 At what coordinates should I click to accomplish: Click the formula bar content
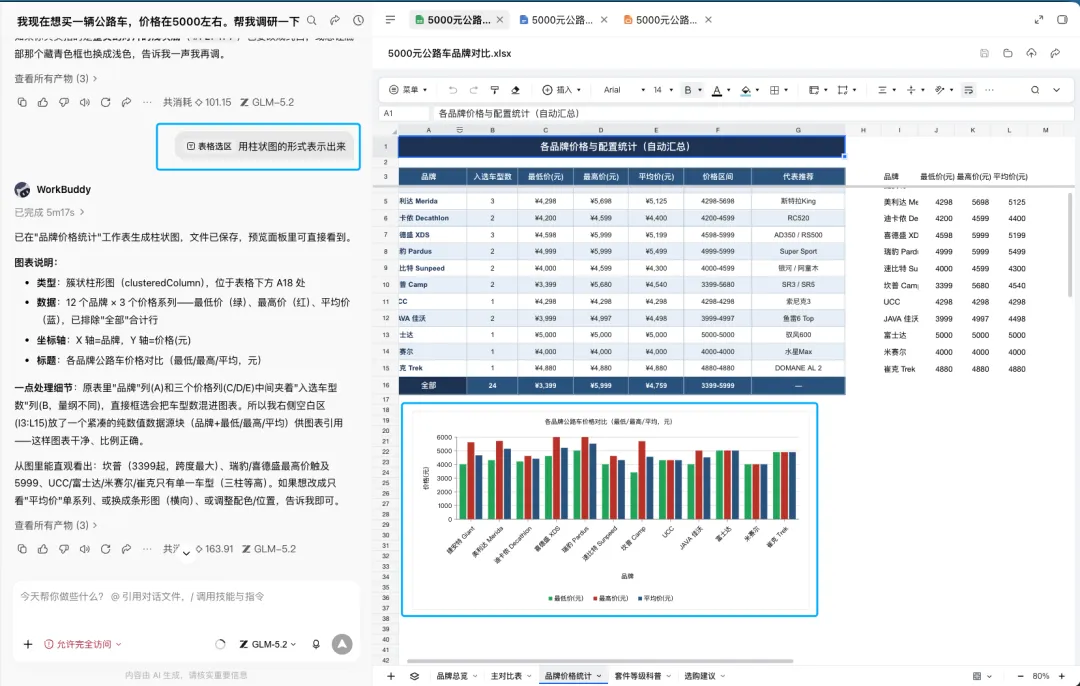(754, 114)
